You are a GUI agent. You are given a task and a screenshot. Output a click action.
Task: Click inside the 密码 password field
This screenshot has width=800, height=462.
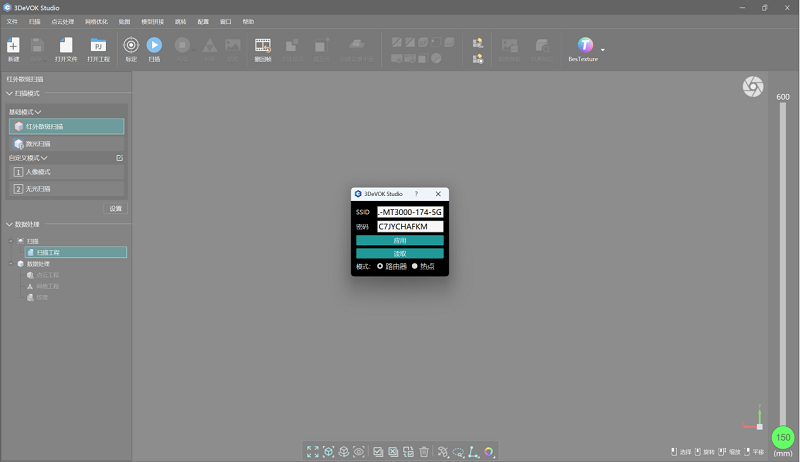coord(410,226)
